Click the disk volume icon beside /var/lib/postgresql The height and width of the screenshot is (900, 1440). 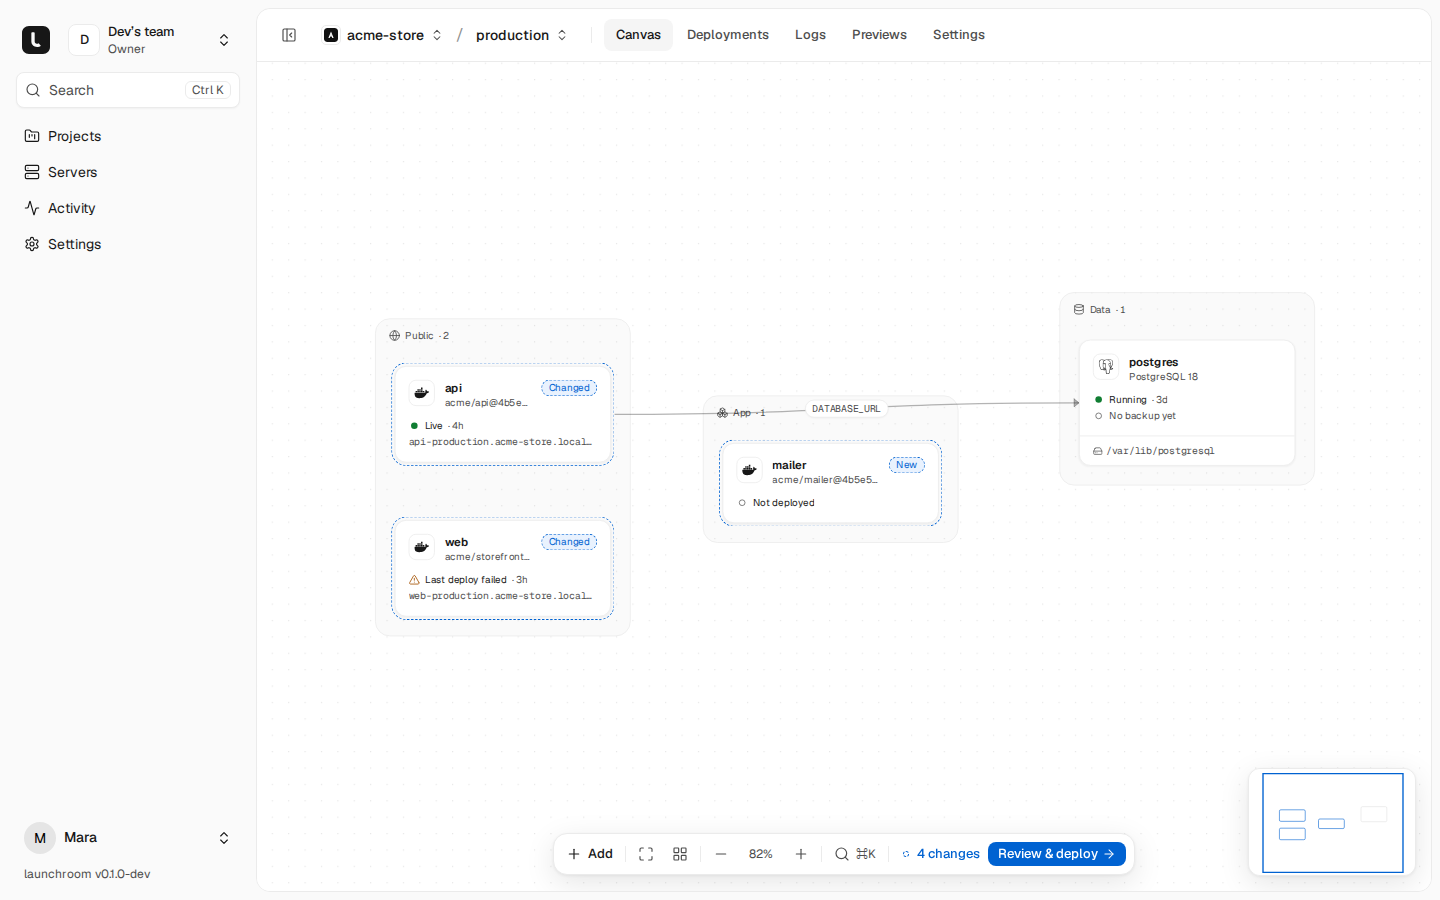coord(1098,451)
